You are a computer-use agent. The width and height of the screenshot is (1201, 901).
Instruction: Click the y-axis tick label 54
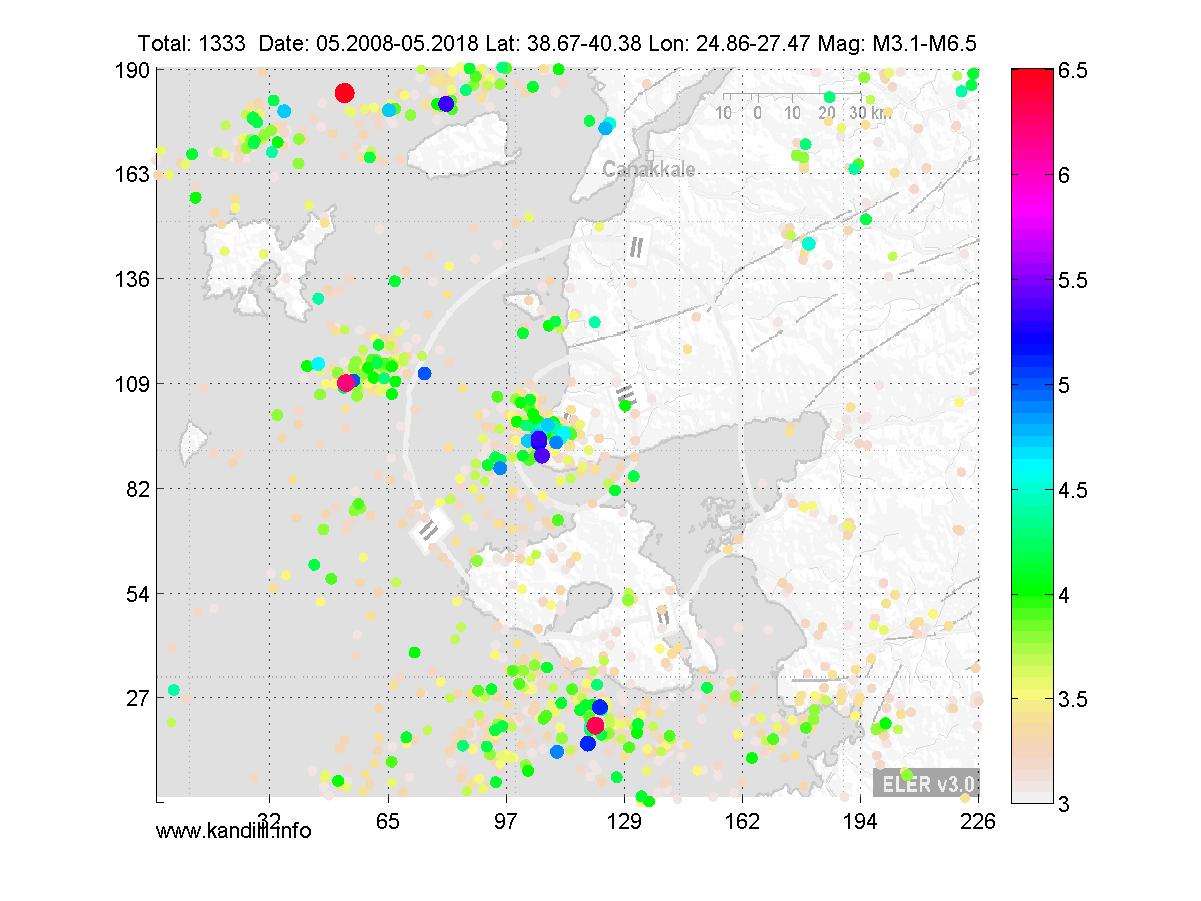(x=139, y=593)
